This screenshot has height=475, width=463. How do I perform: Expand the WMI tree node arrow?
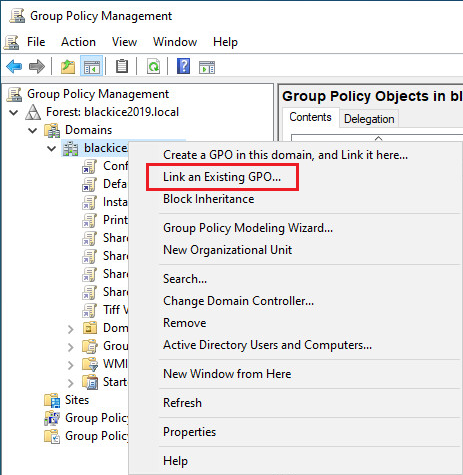70,365
